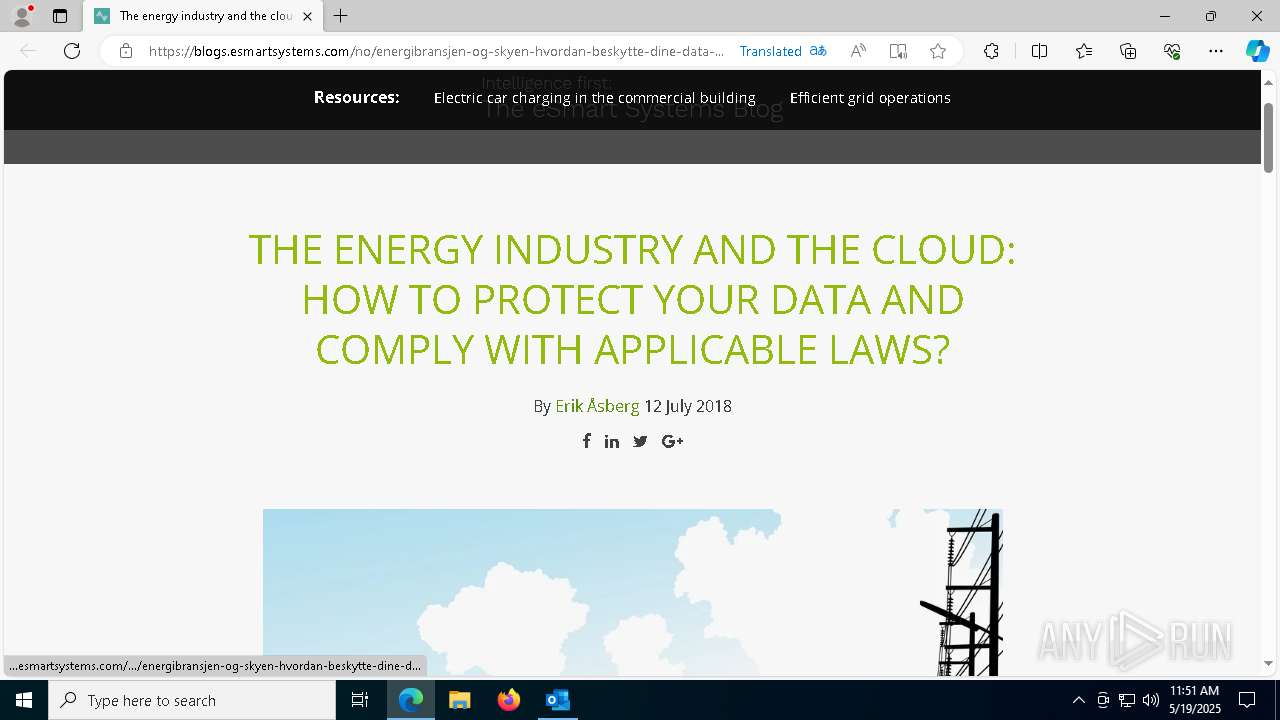This screenshot has height=720, width=1280.
Task: Open File Explorer from taskbar
Action: (x=460, y=700)
